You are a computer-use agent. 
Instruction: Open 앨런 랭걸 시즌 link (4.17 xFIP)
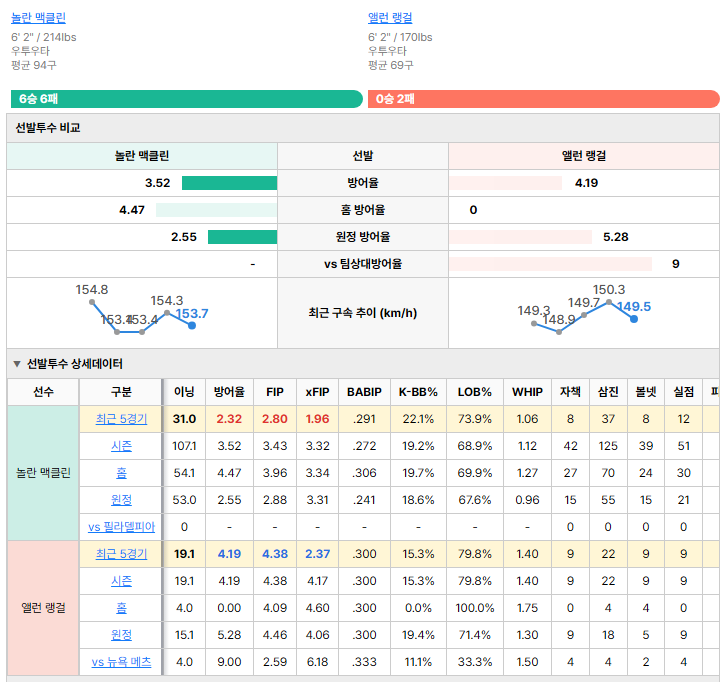[x=121, y=581]
